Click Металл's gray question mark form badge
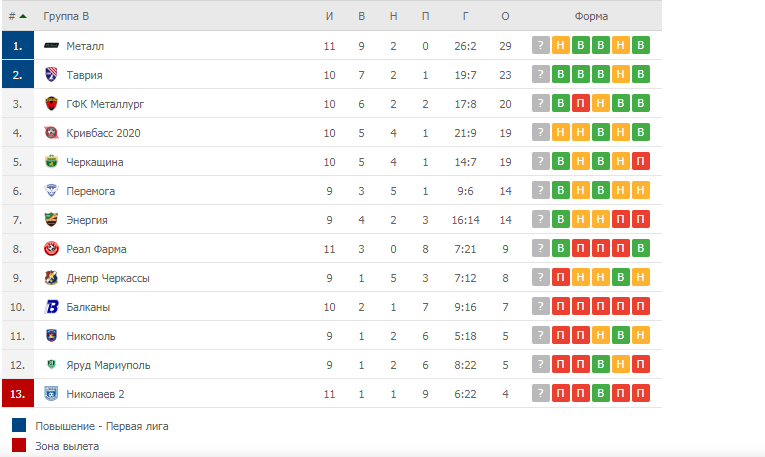The width and height of the screenshot is (765, 457). [541, 46]
